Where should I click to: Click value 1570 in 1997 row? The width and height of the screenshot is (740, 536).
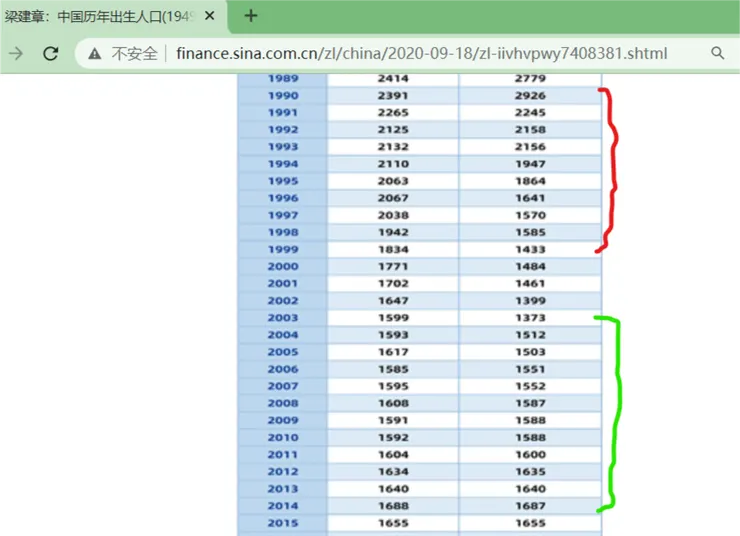[x=530, y=216]
